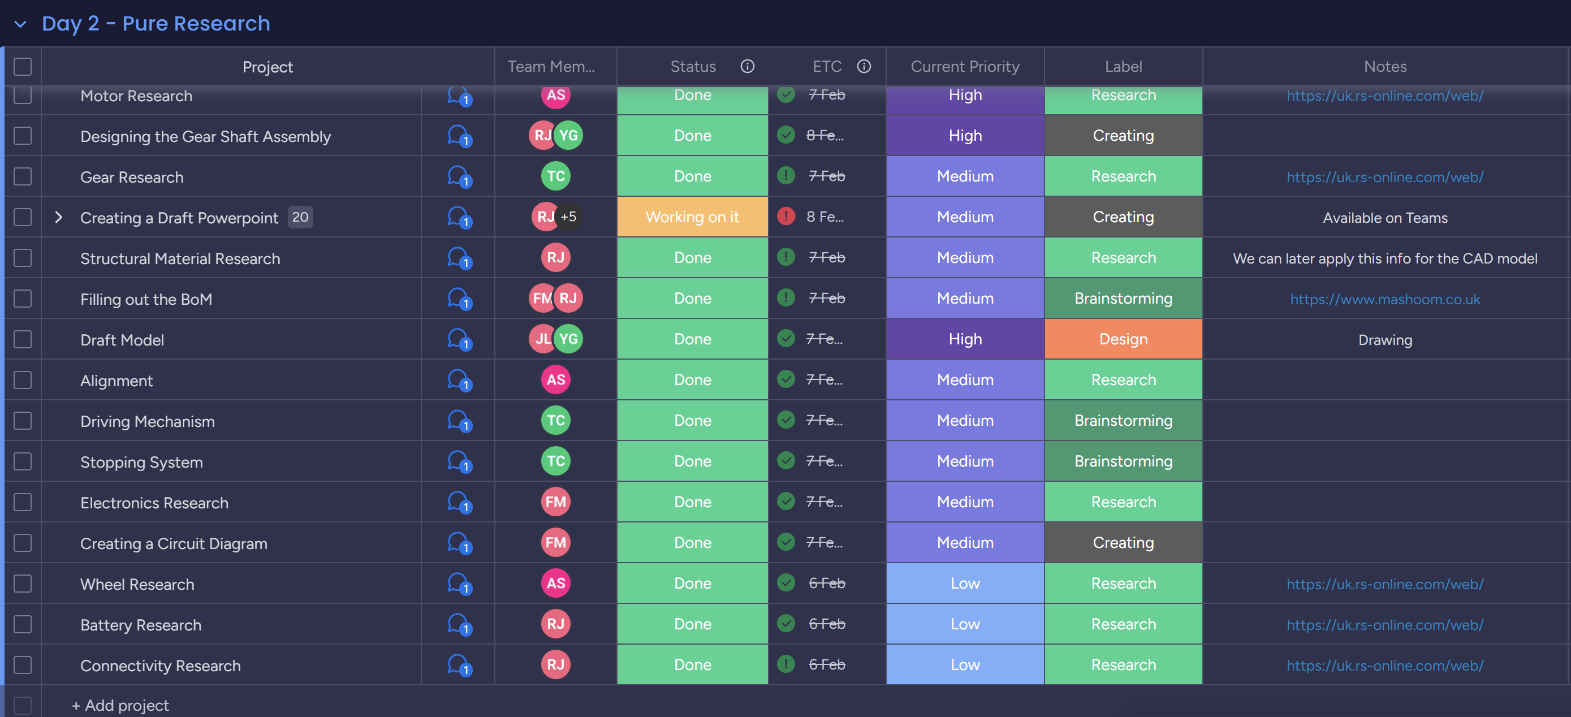This screenshot has height=717, width=1571.
Task: Open Done status dropdown for Gear Research
Action: point(692,176)
